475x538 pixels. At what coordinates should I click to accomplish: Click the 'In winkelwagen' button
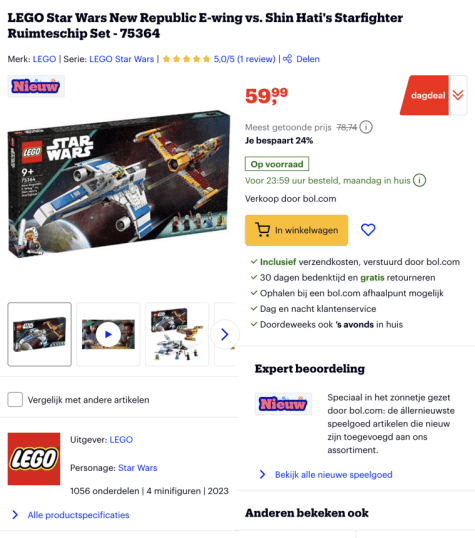296,230
